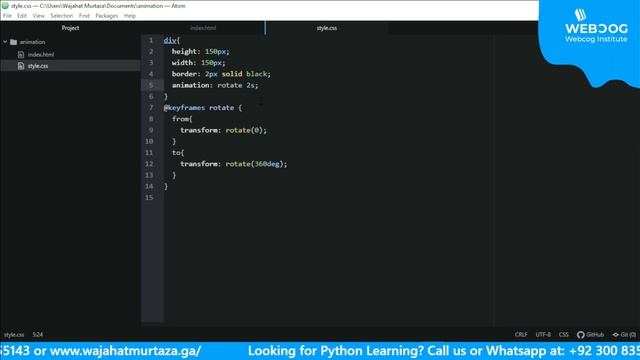Click the 'animation: rotate 2s;' line
The width and height of the screenshot is (640, 360).
pos(215,85)
